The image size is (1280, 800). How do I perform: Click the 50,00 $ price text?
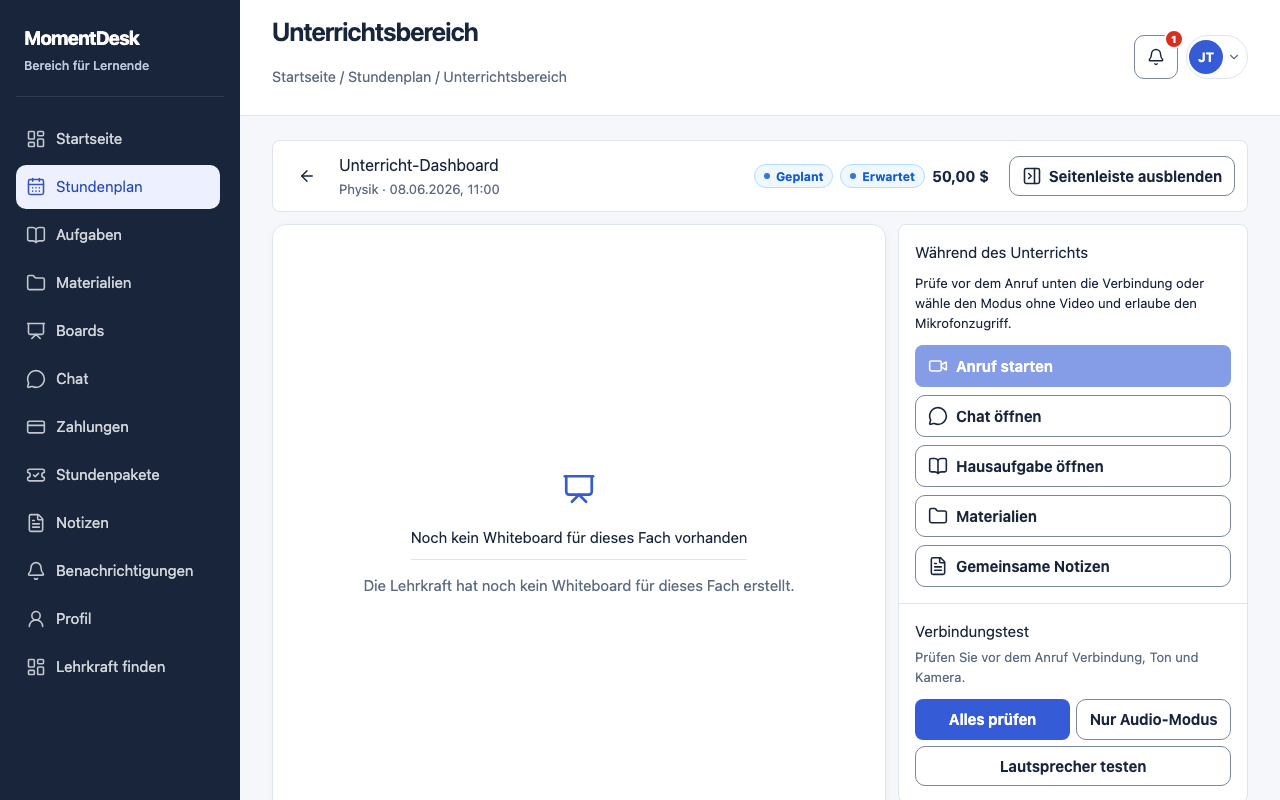960,176
